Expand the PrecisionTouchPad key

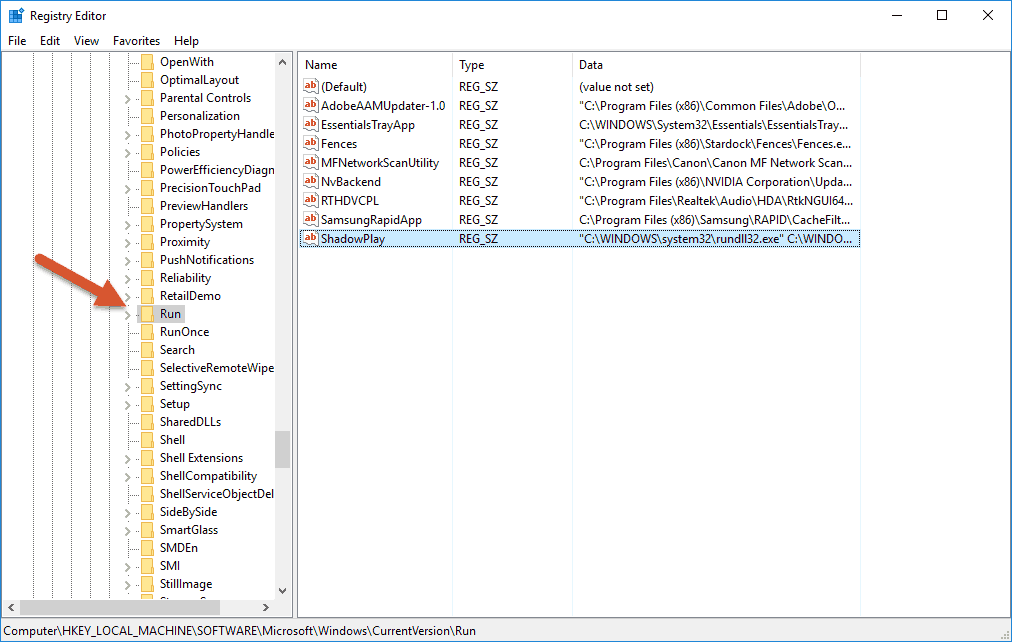(x=127, y=188)
